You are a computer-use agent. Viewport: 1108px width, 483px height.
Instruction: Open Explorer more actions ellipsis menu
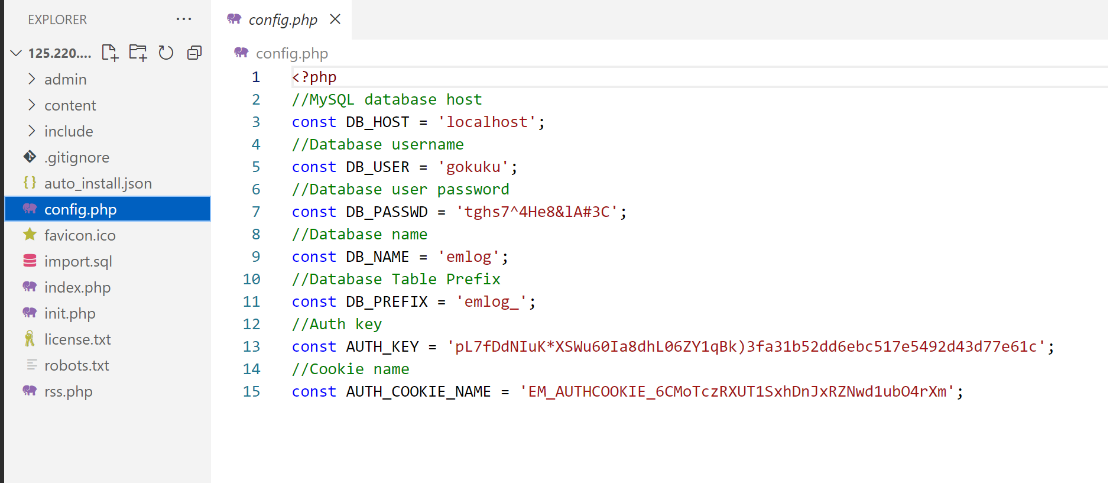click(x=183, y=19)
